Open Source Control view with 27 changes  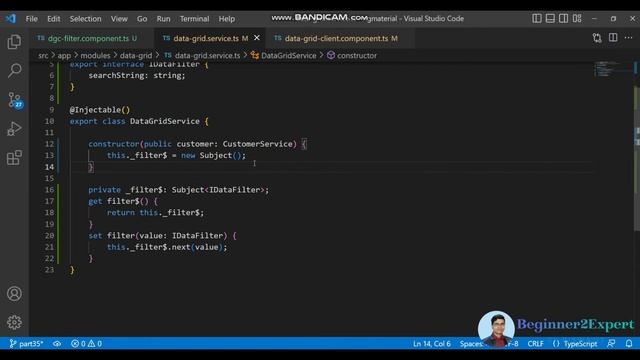click(x=15, y=100)
